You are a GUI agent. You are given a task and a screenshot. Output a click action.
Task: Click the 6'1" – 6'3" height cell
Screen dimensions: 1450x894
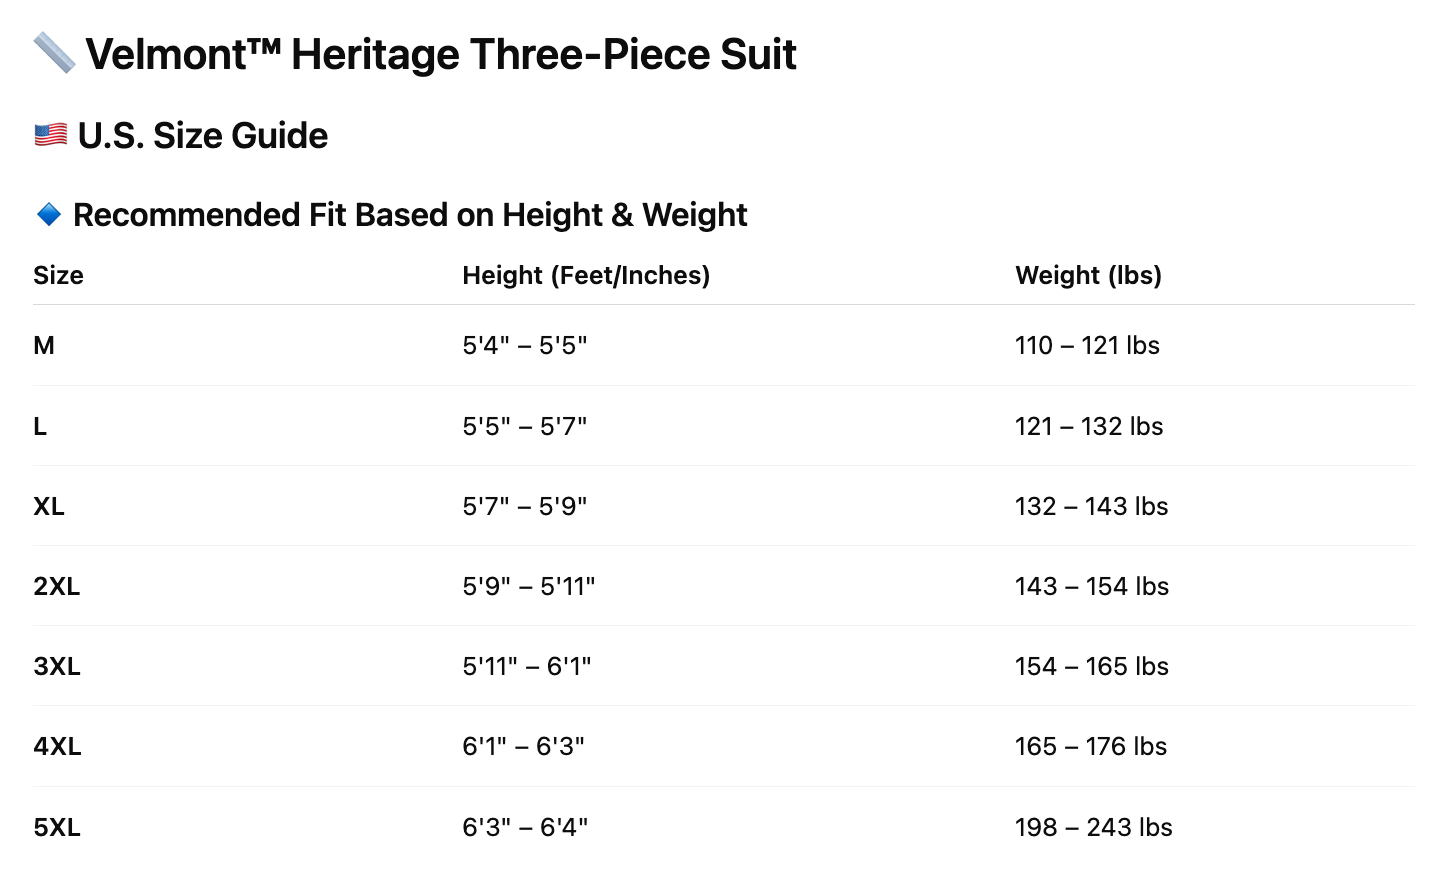(523, 747)
